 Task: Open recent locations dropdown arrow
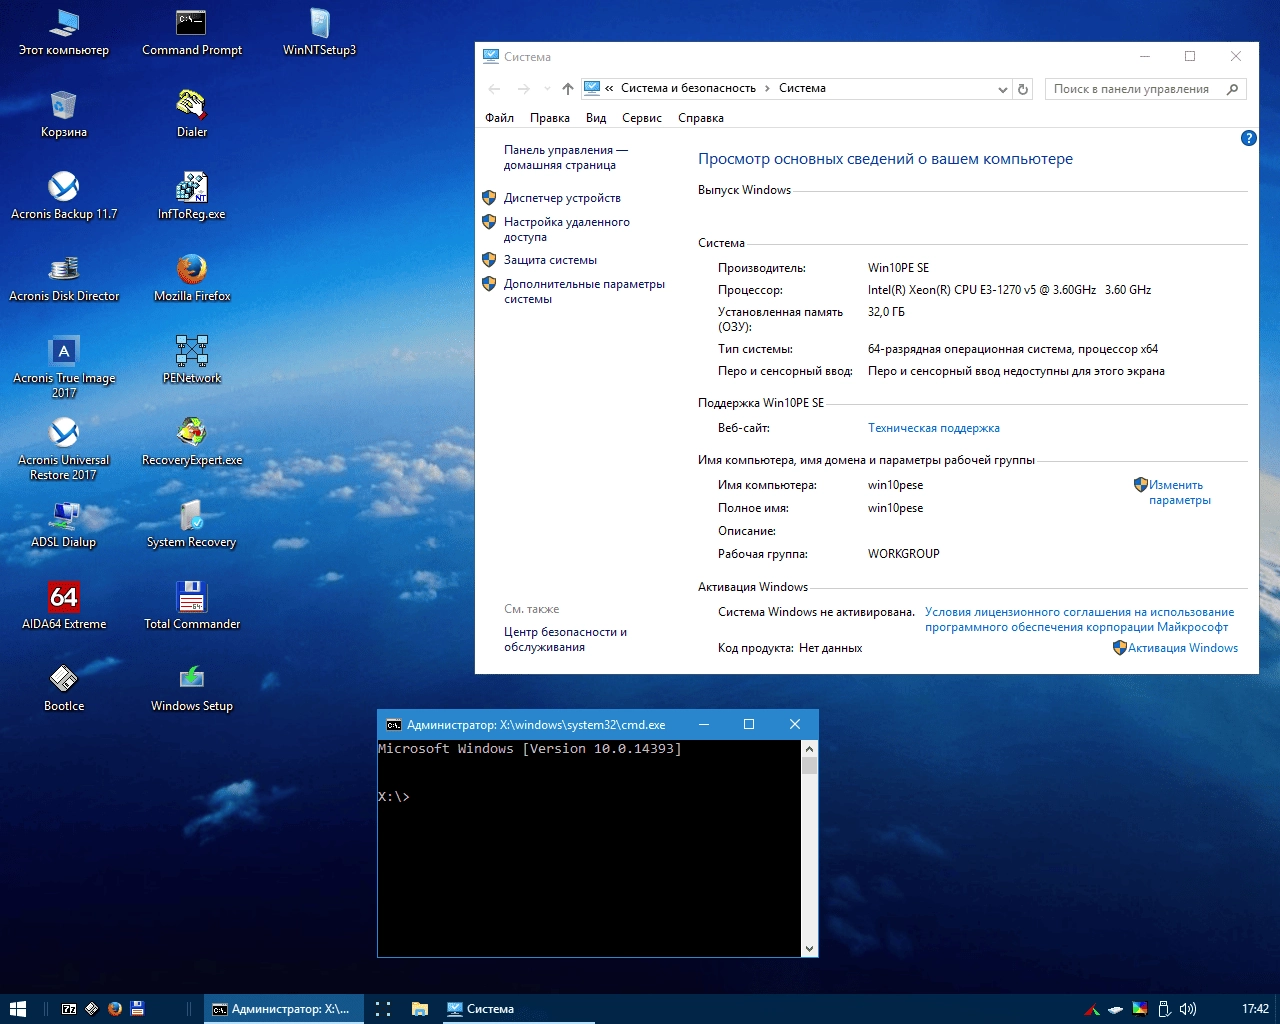pos(547,89)
